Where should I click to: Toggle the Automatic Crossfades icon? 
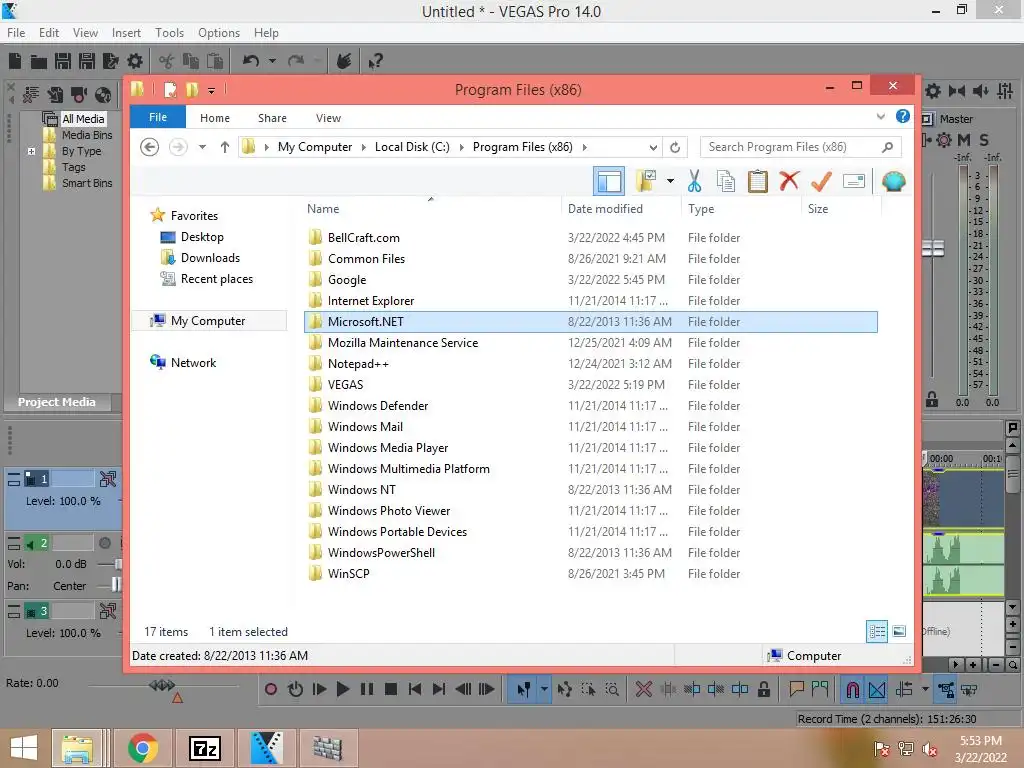pyautogui.click(x=877, y=690)
